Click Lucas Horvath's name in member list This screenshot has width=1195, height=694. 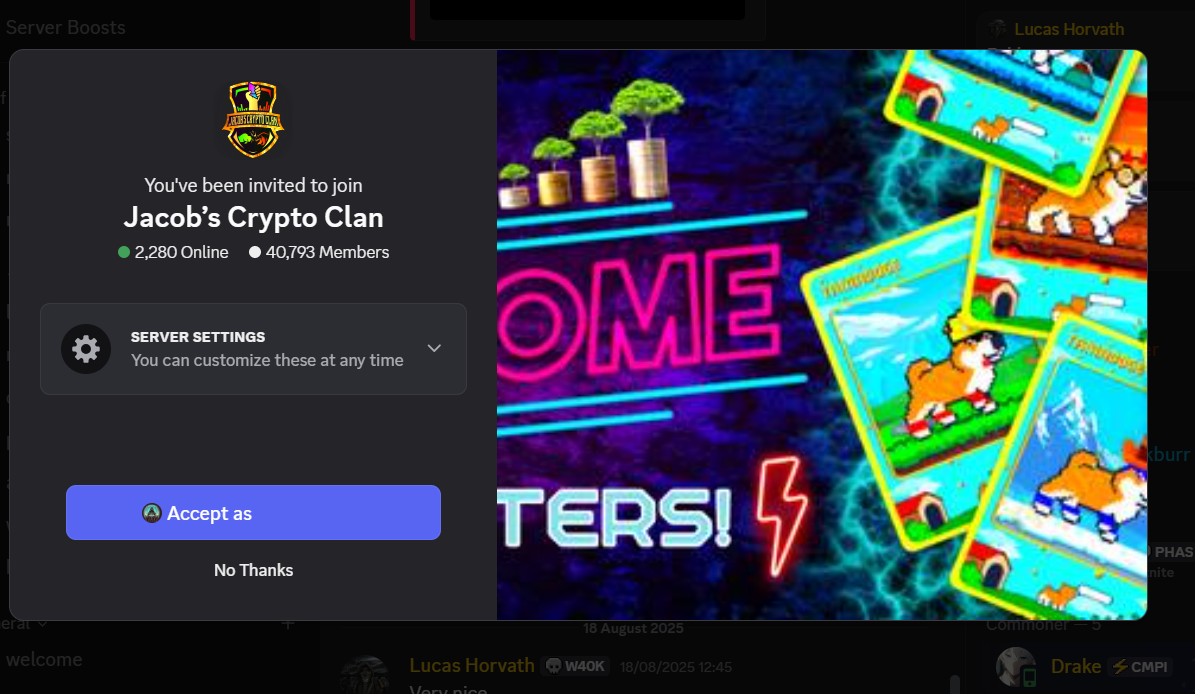pyautogui.click(x=1069, y=29)
